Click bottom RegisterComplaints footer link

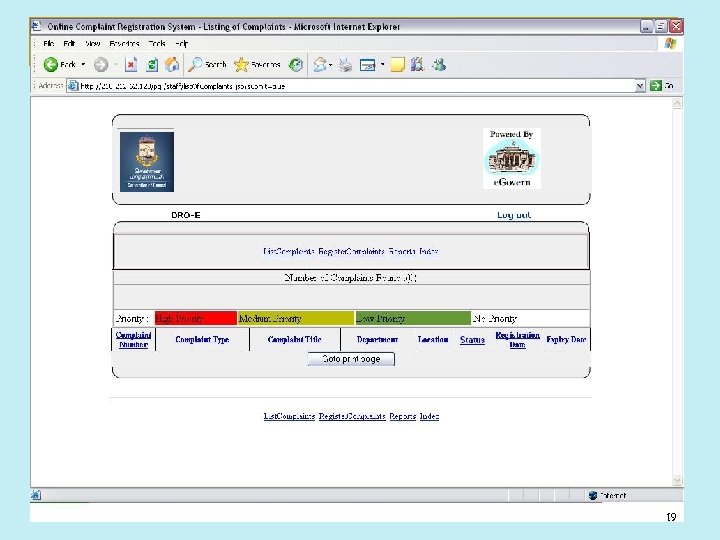[x=352, y=416]
